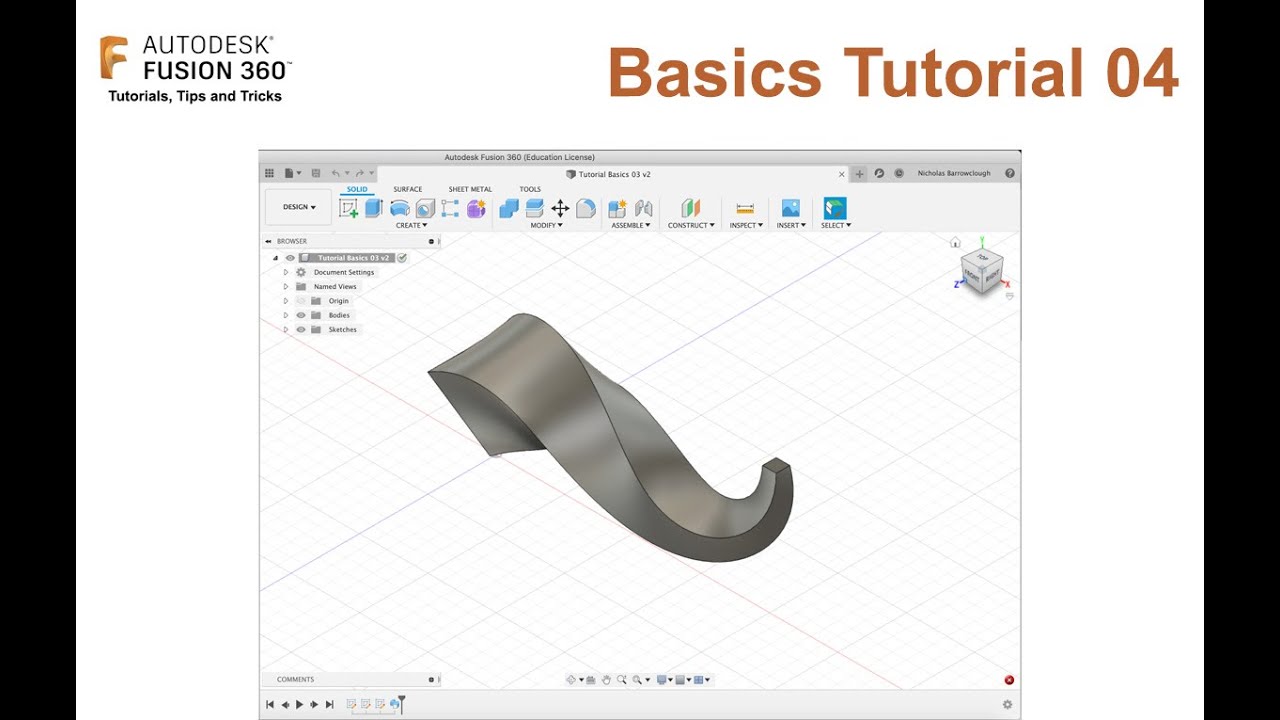
Task: Toggle activate radio button on root component
Action: (402, 258)
